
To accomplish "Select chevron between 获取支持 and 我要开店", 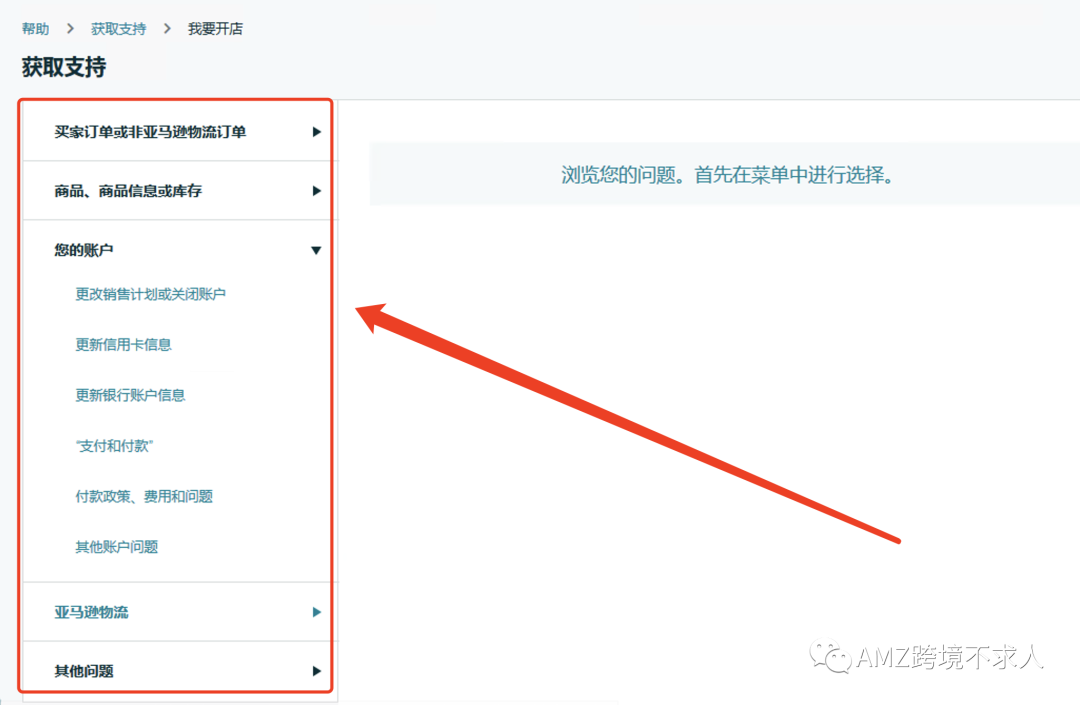I will tap(167, 29).
